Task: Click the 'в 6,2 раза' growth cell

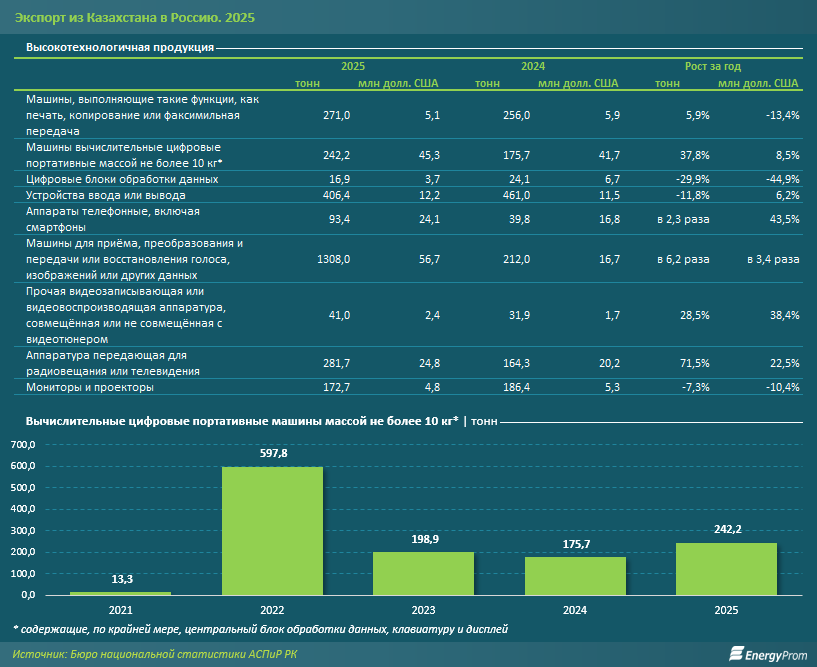Action: pos(683,259)
